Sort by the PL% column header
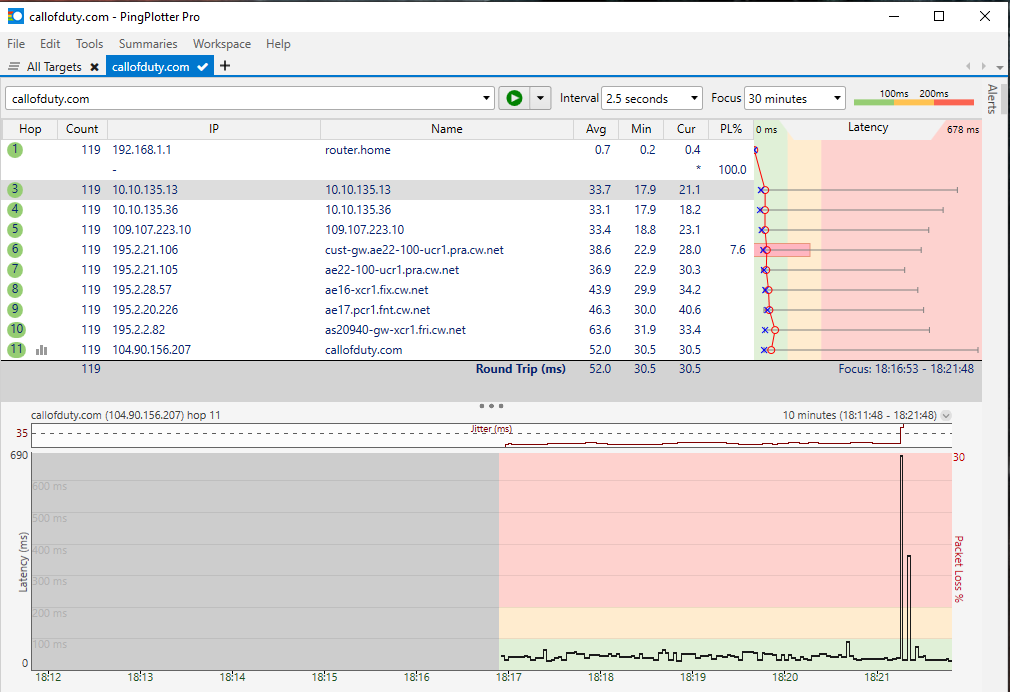 click(x=730, y=129)
